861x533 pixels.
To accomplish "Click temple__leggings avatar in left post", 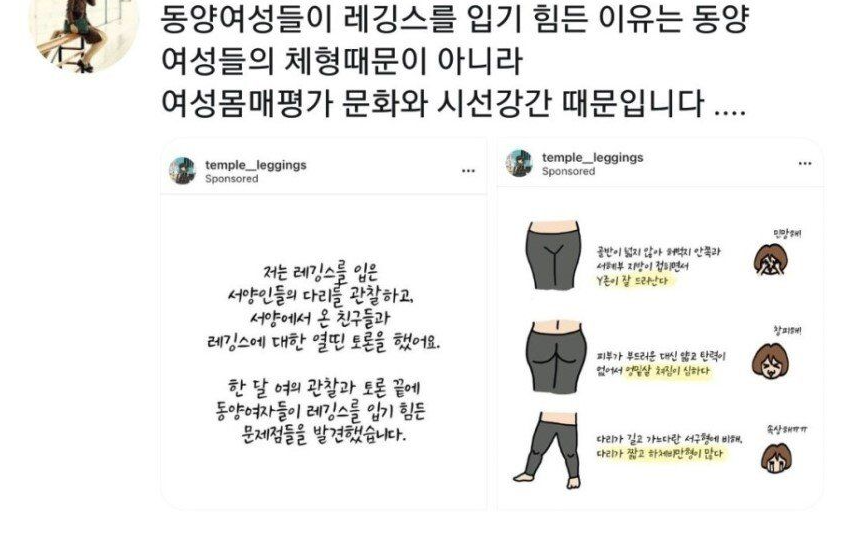I will pos(183,171).
